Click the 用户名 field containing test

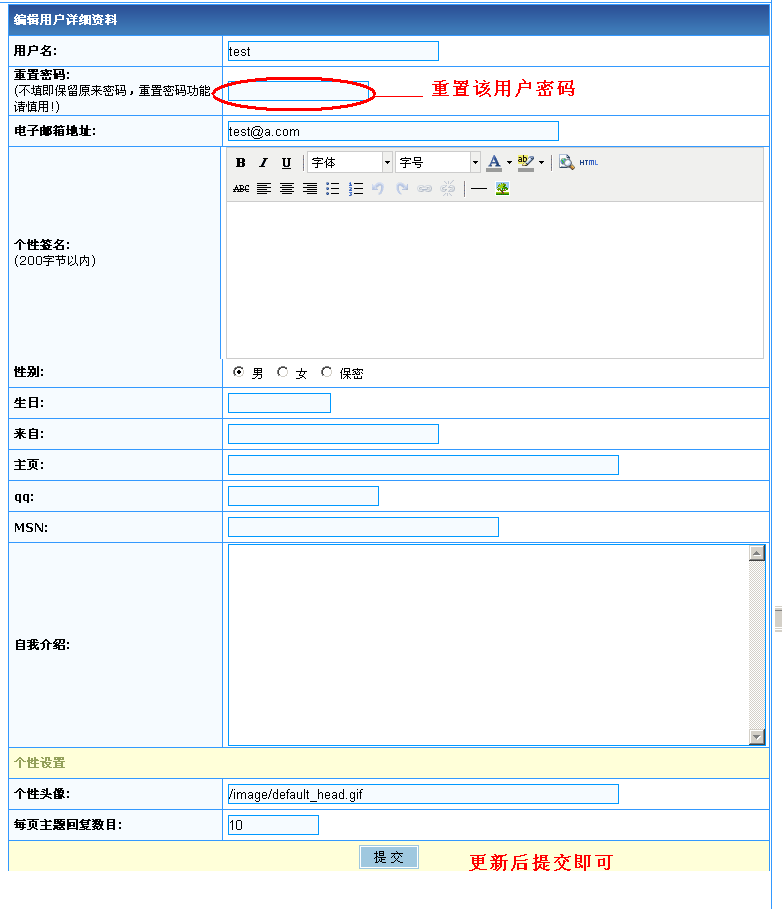pyautogui.click(x=333, y=51)
